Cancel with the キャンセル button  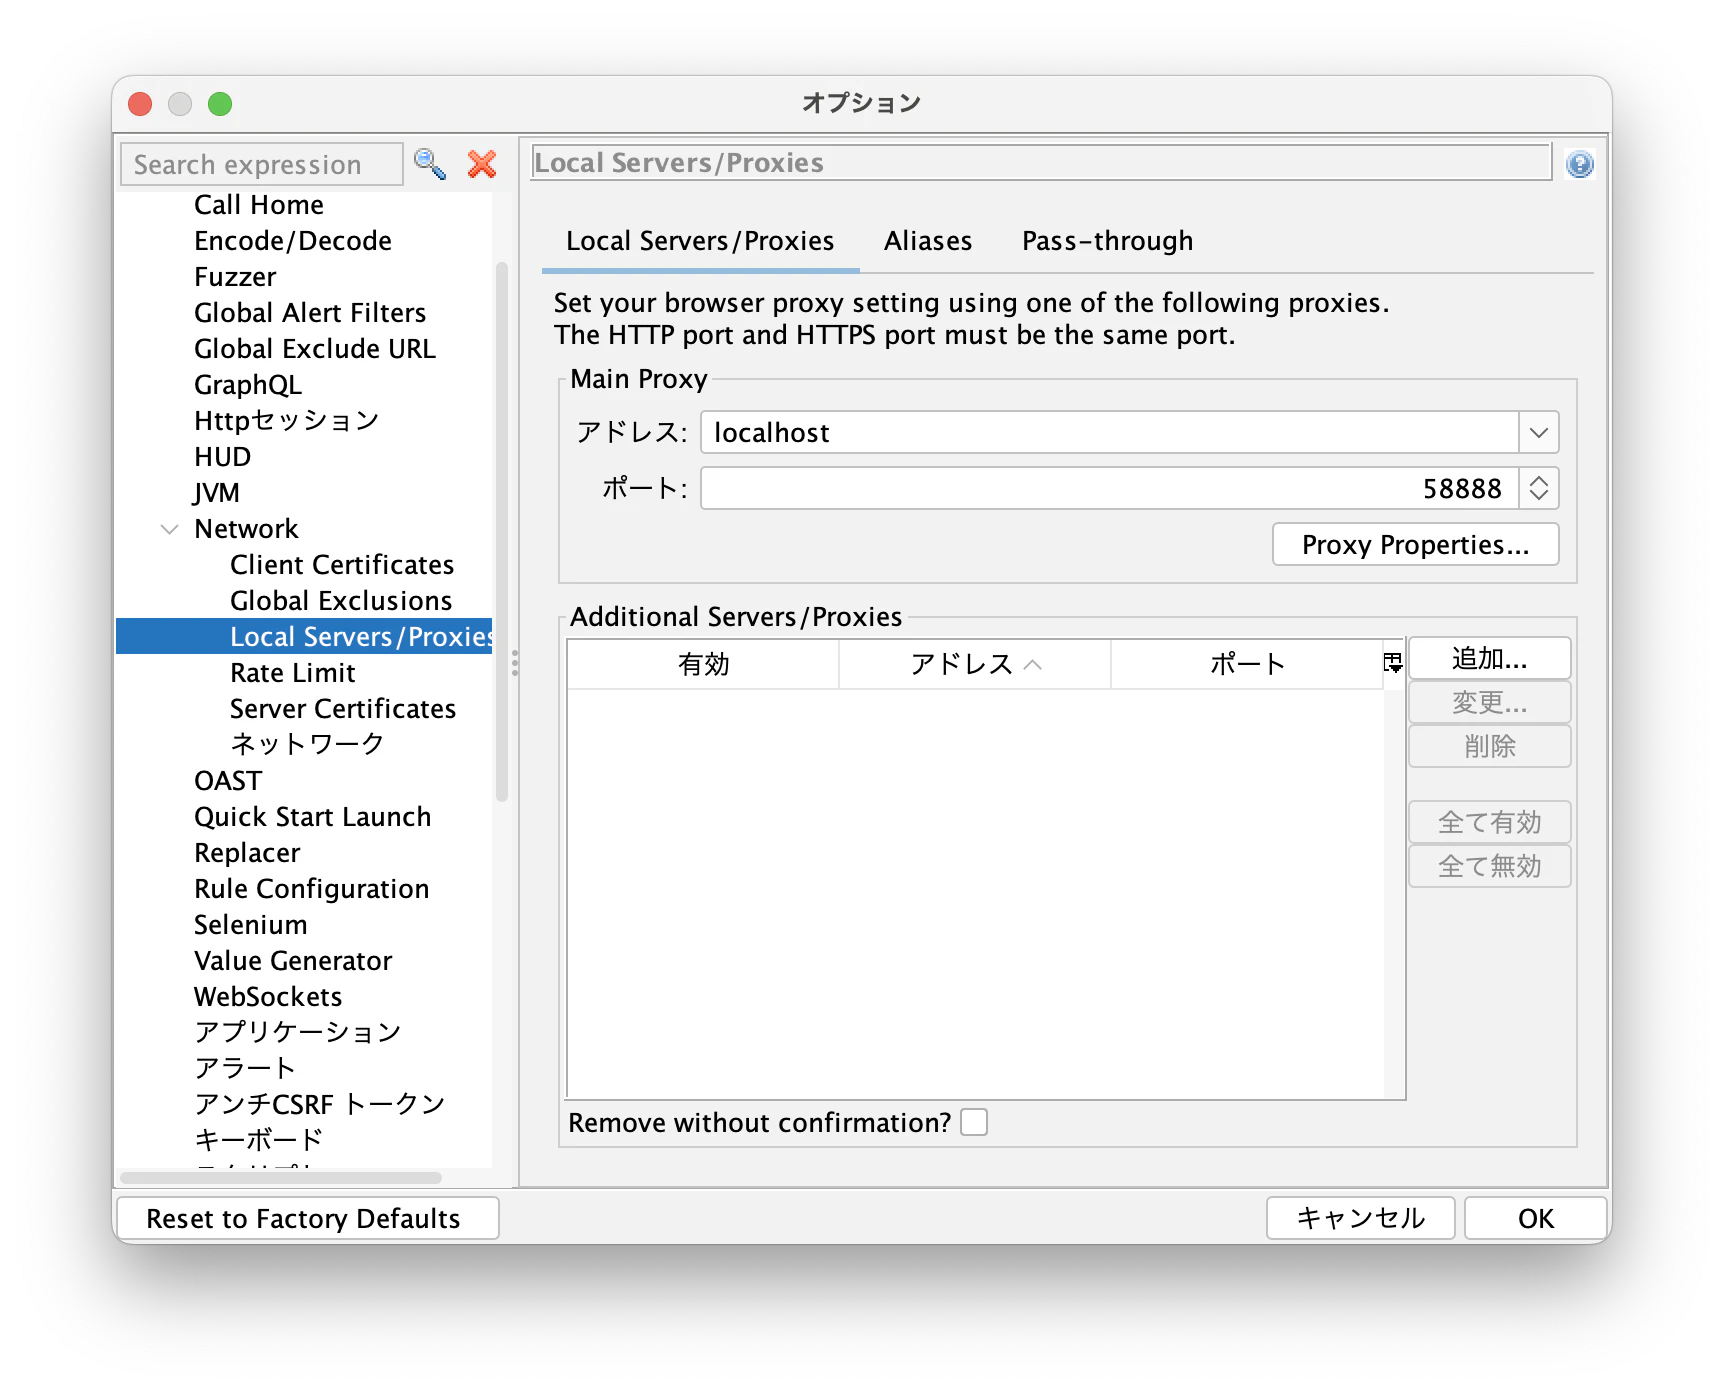click(x=1360, y=1218)
